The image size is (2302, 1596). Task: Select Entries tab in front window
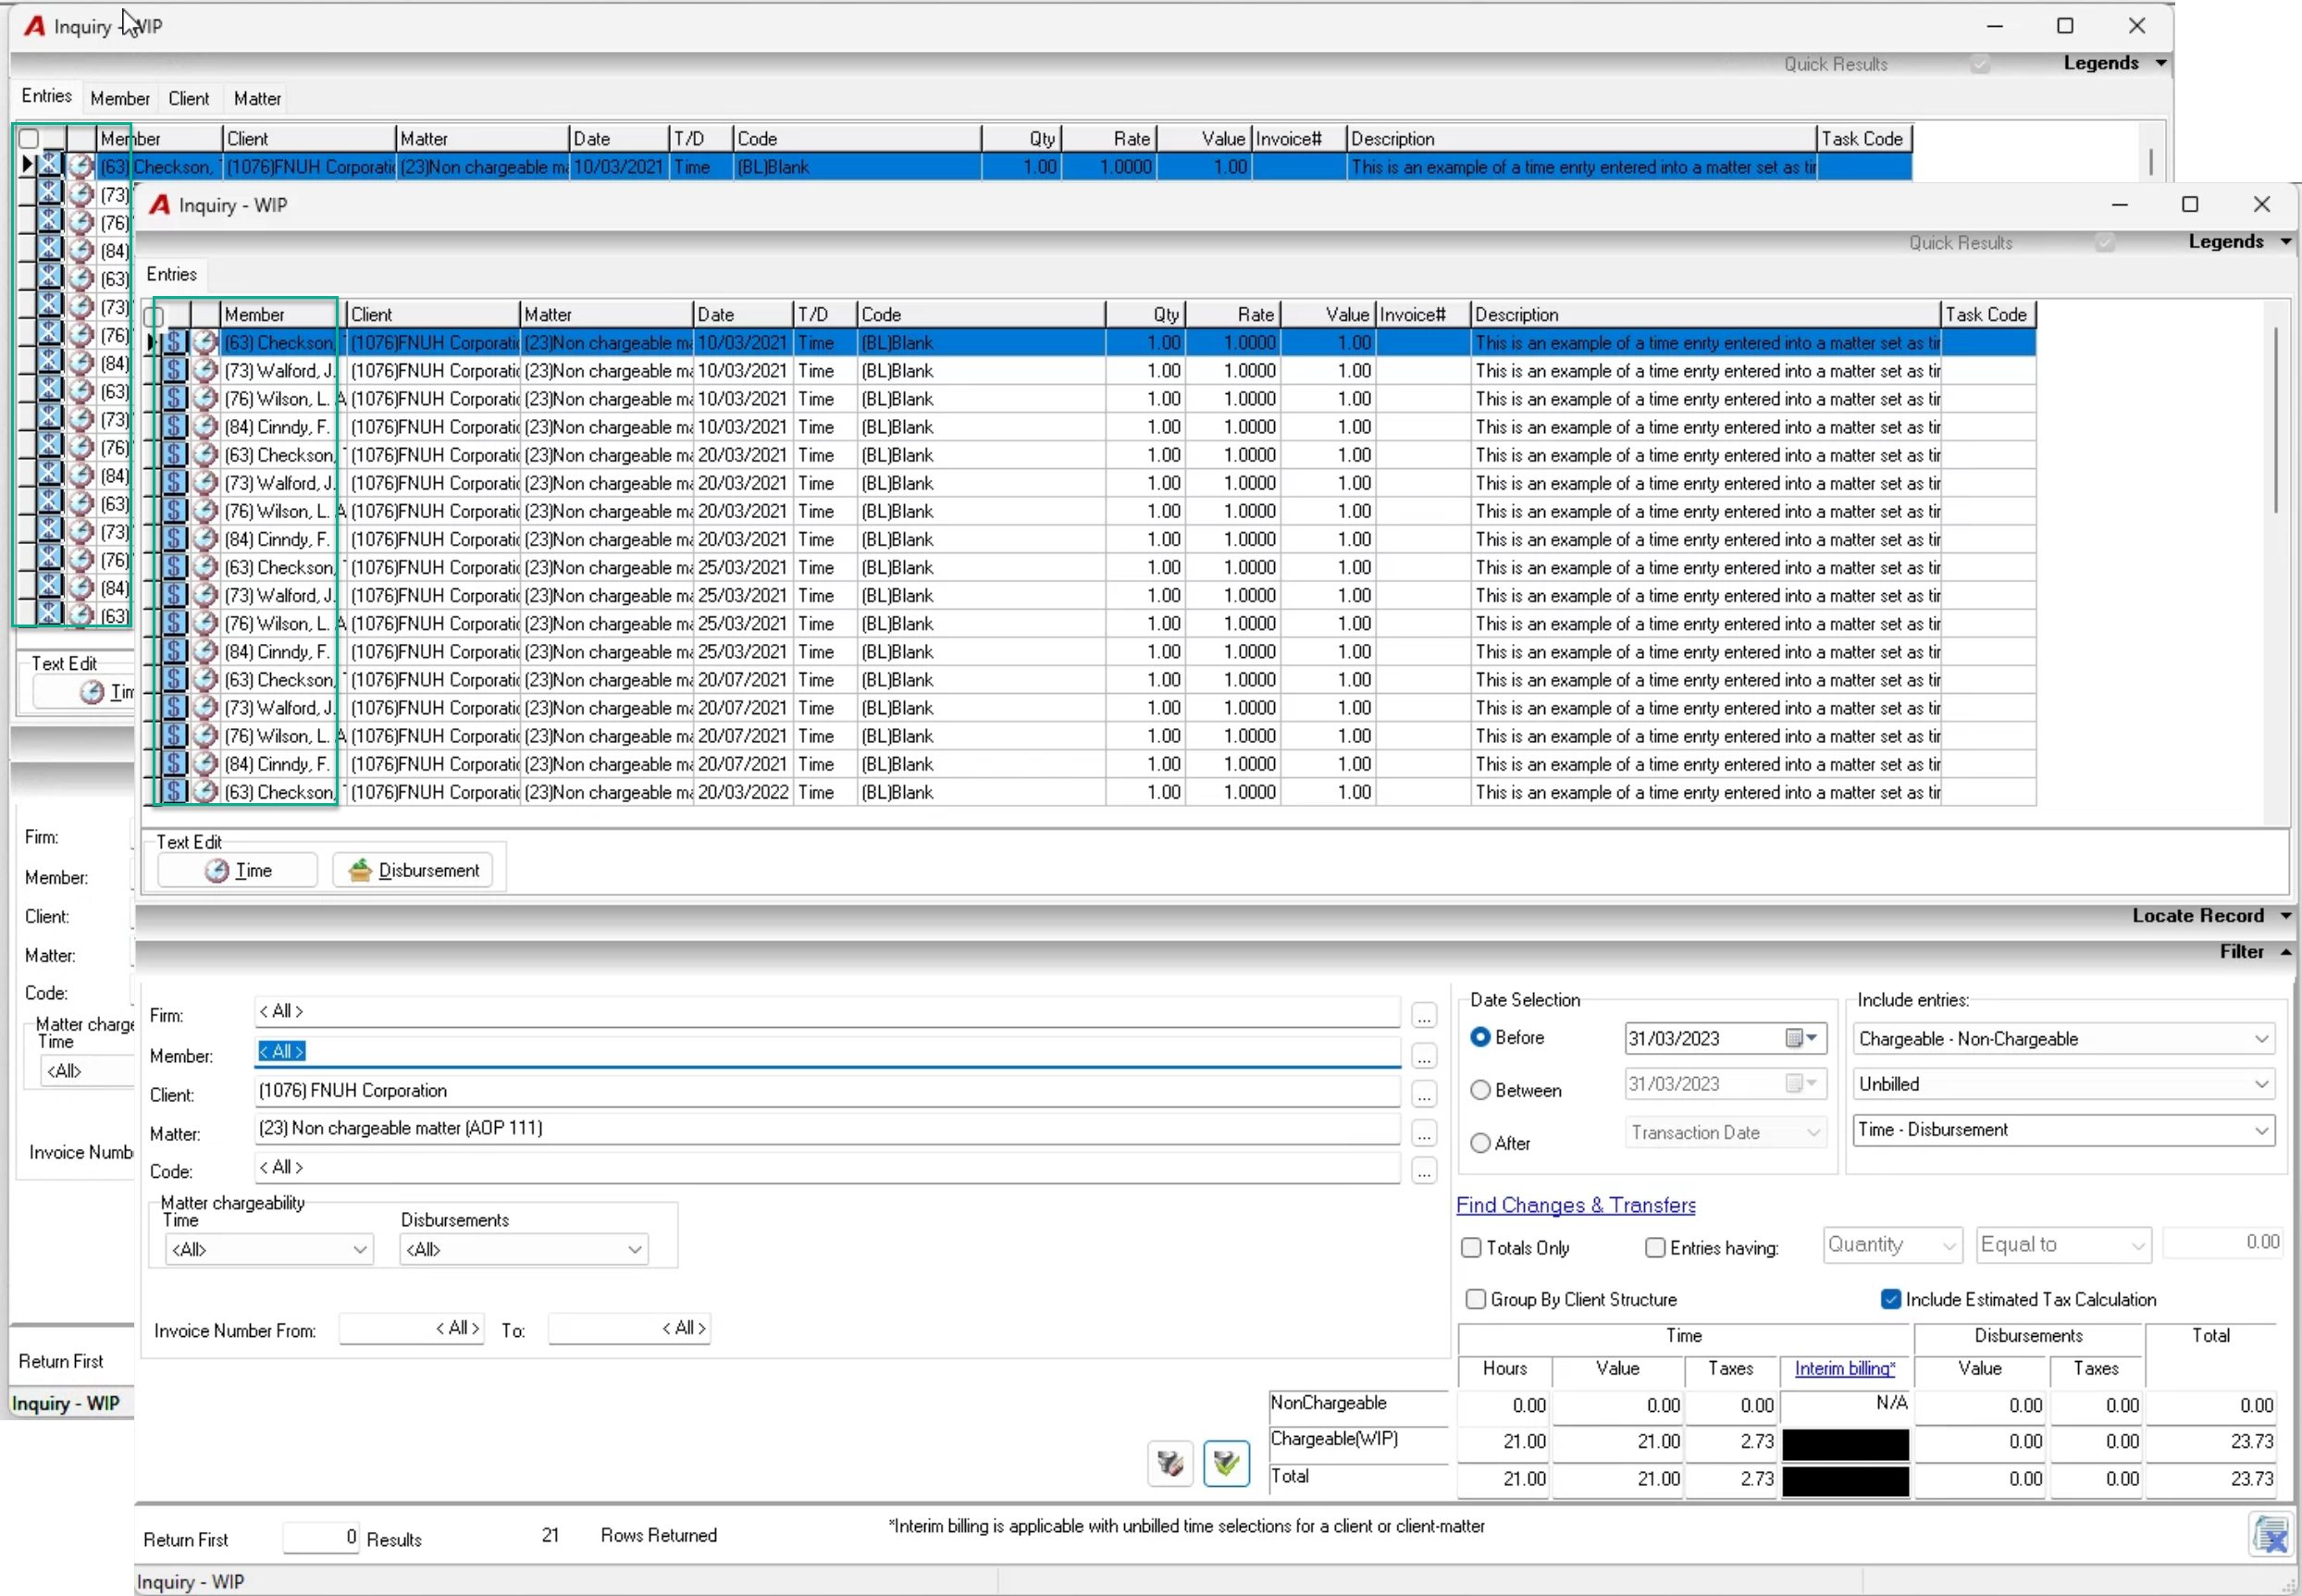[x=172, y=274]
